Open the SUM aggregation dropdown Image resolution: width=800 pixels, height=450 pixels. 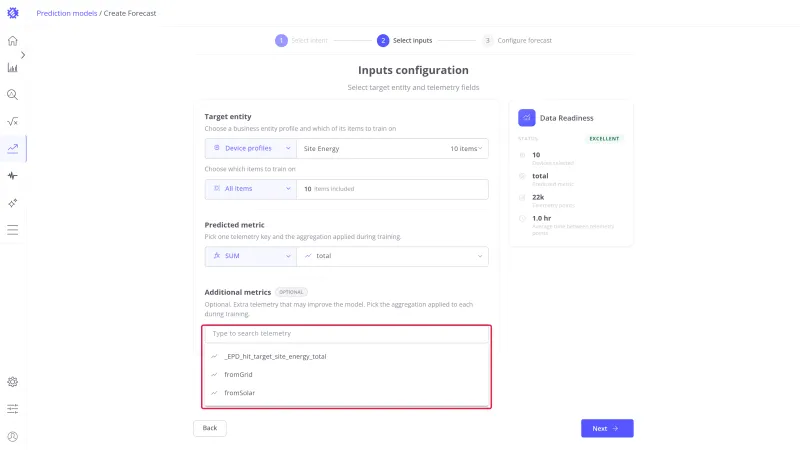click(251, 256)
